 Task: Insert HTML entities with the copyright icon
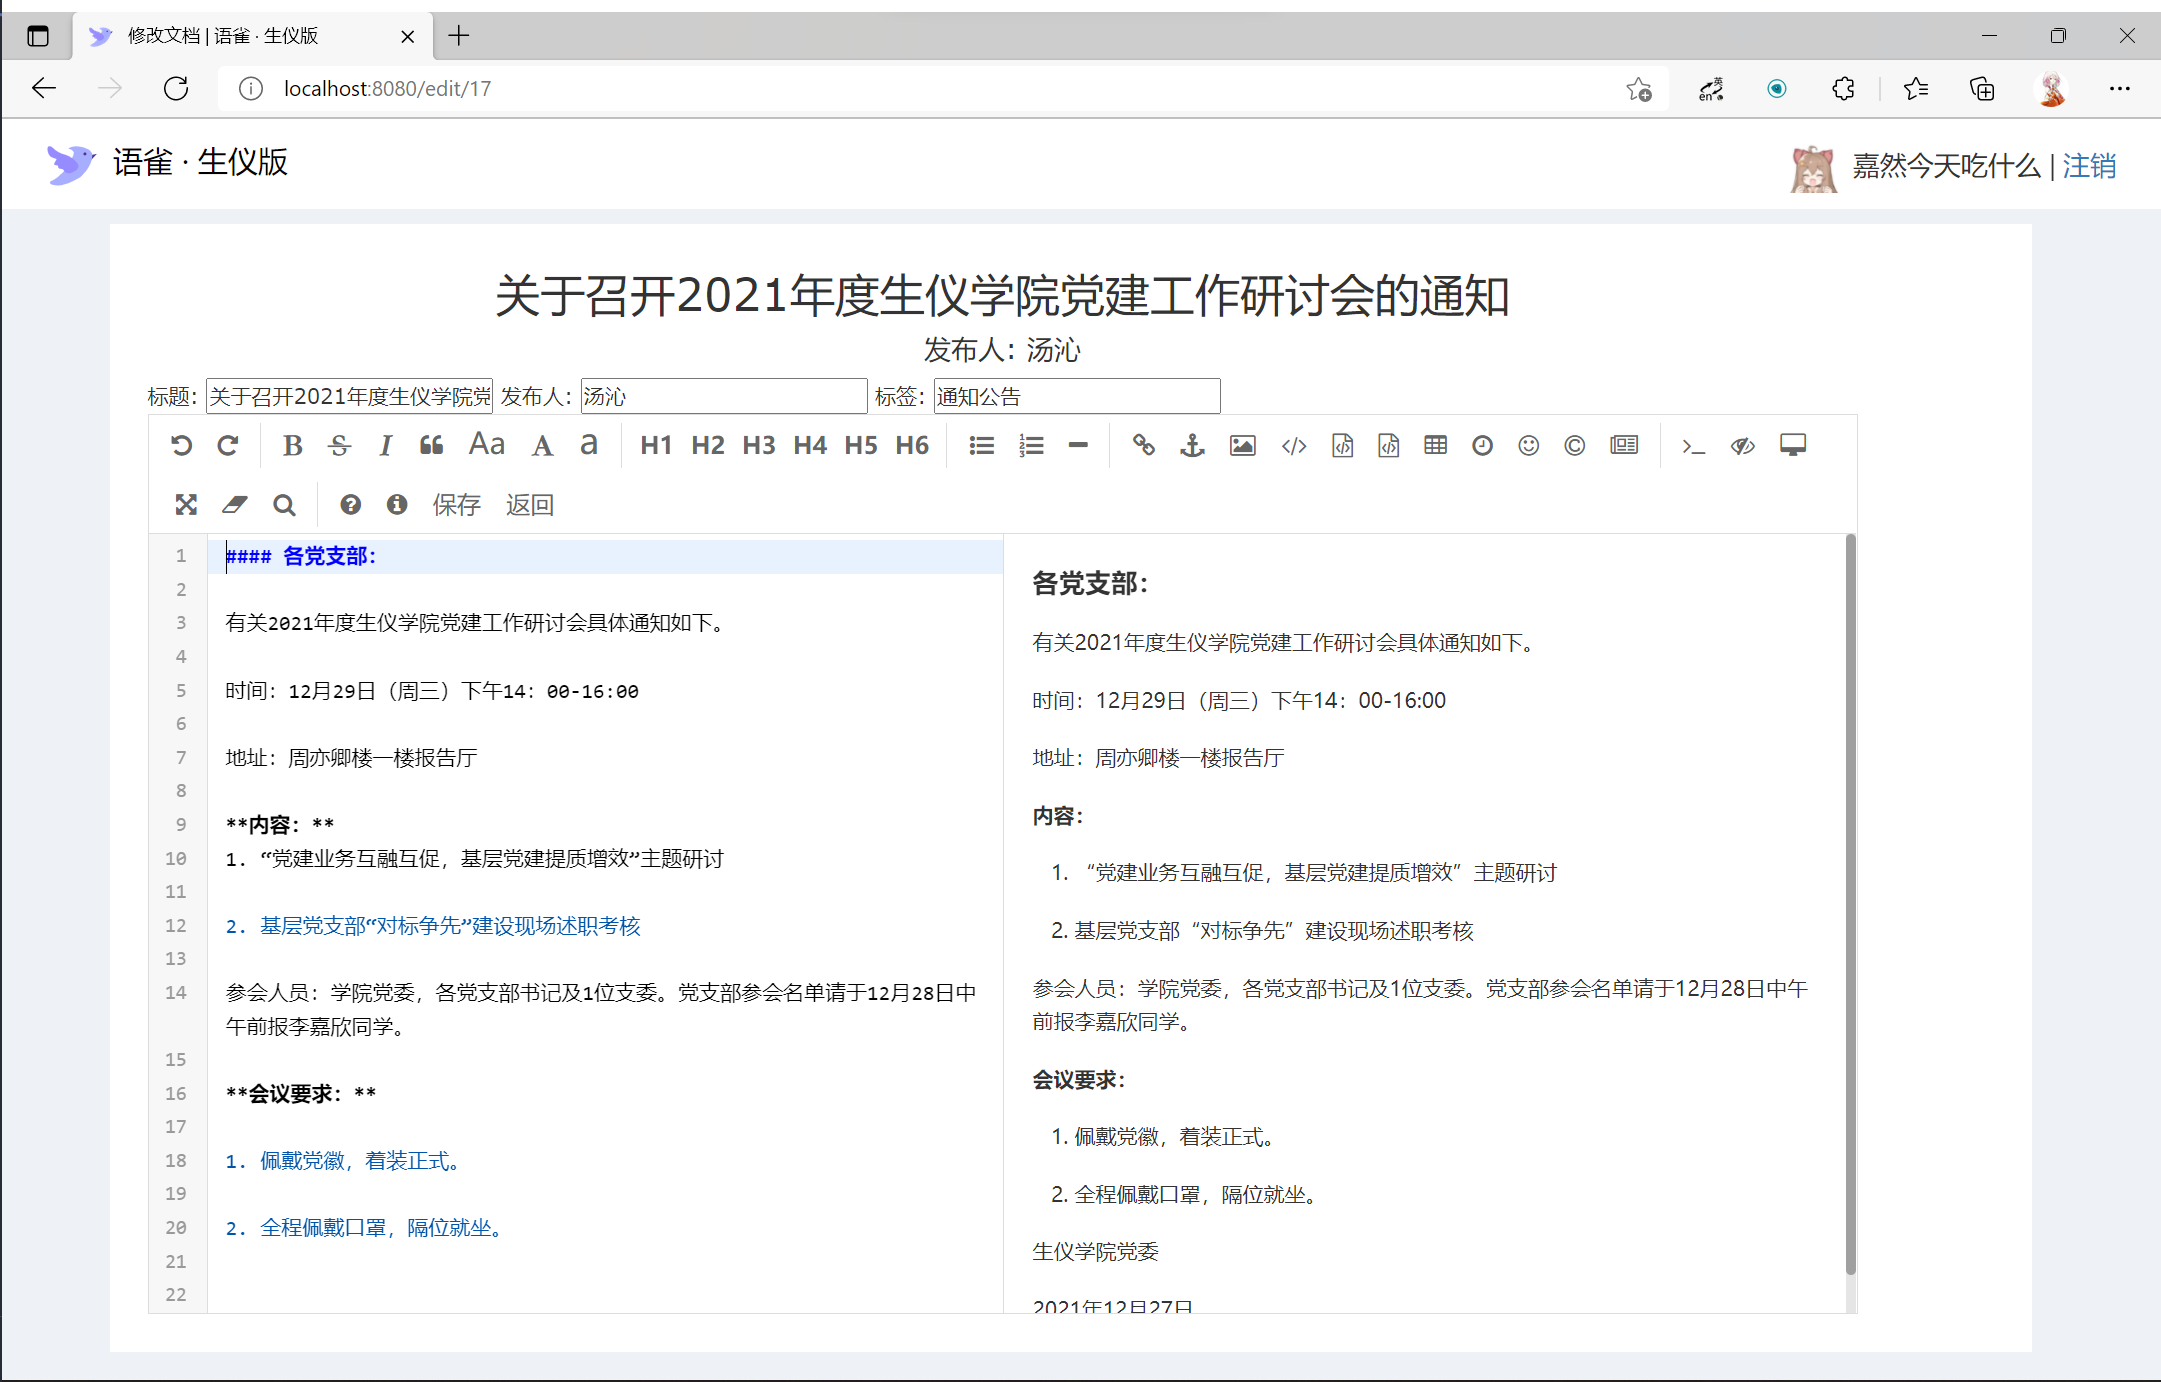(x=1575, y=446)
